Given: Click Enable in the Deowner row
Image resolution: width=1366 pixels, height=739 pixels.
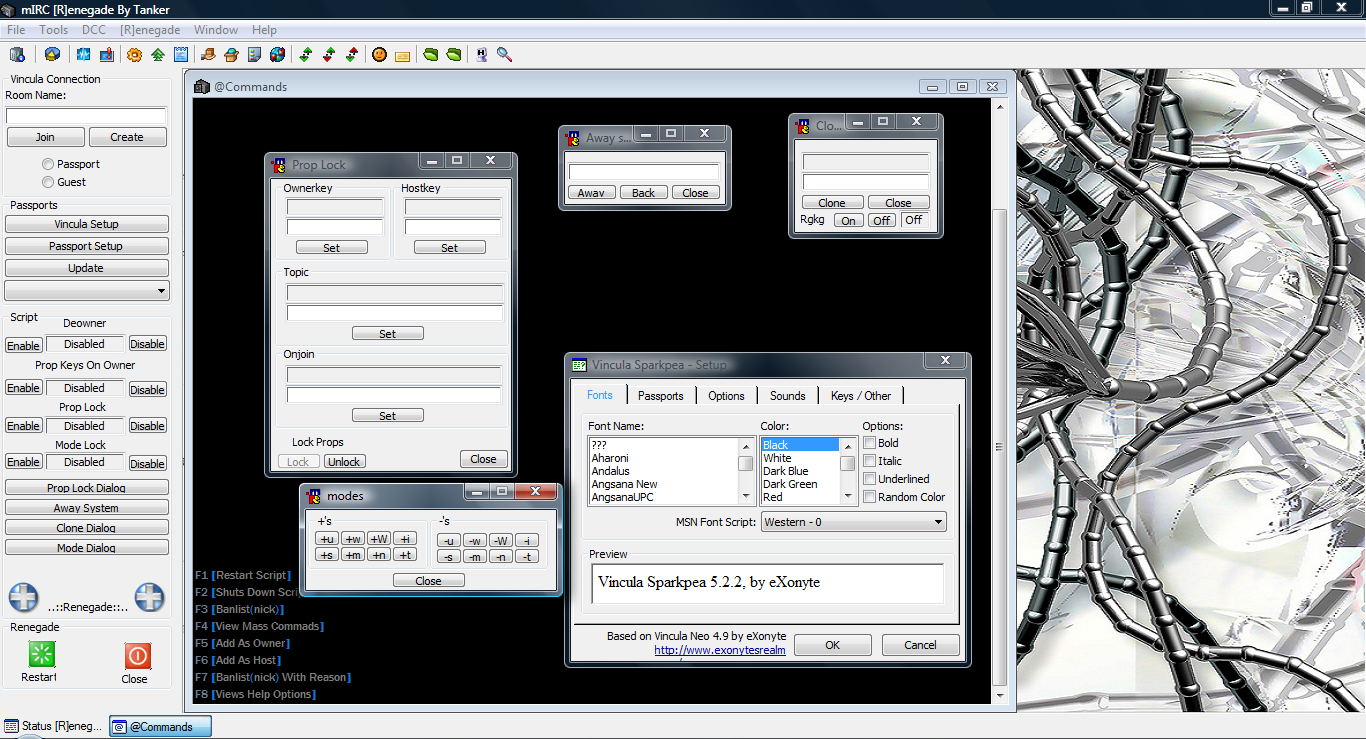Looking at the screenshot, I should click(24, 345).
